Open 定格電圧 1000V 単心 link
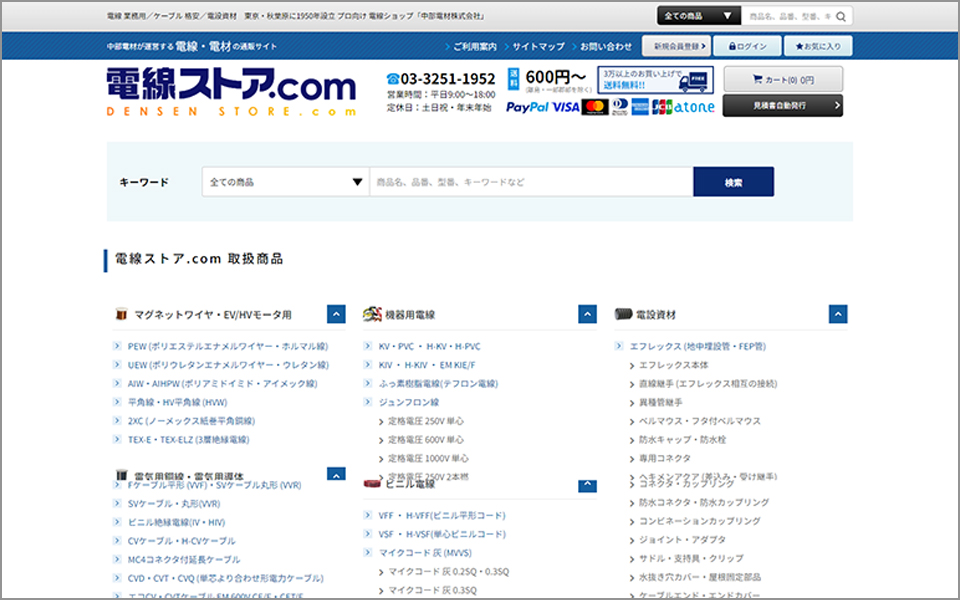The height and width of the screenshot is (600, 960). (x=428, y=459)
